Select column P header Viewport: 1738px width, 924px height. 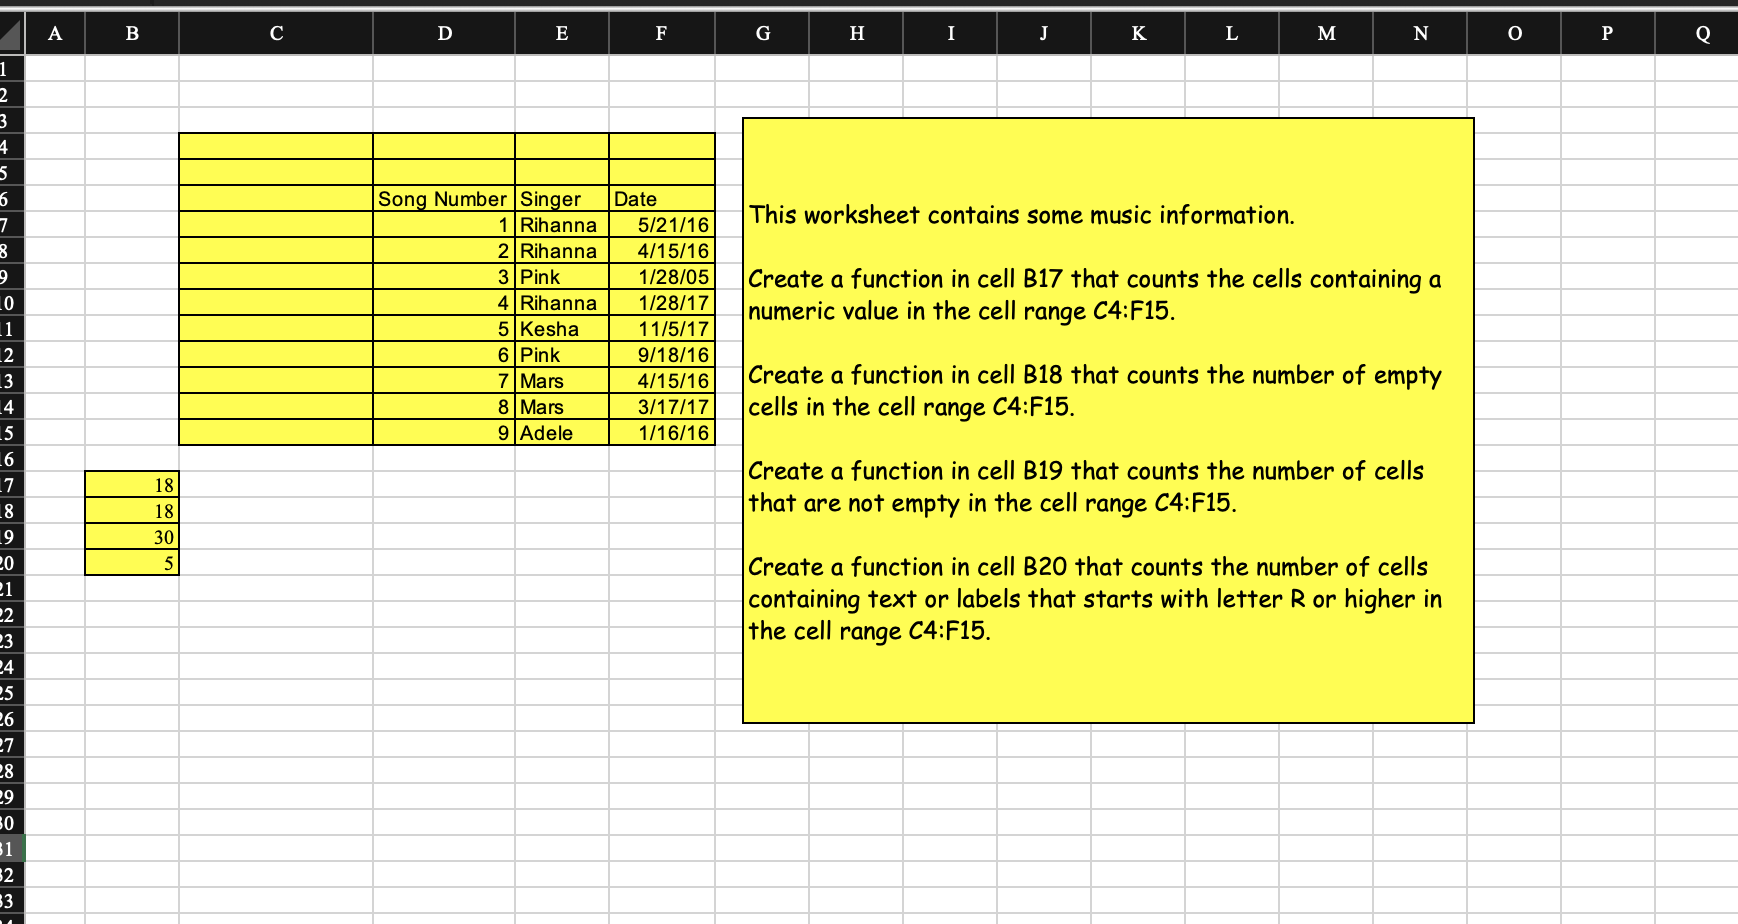pos(1608,34)
